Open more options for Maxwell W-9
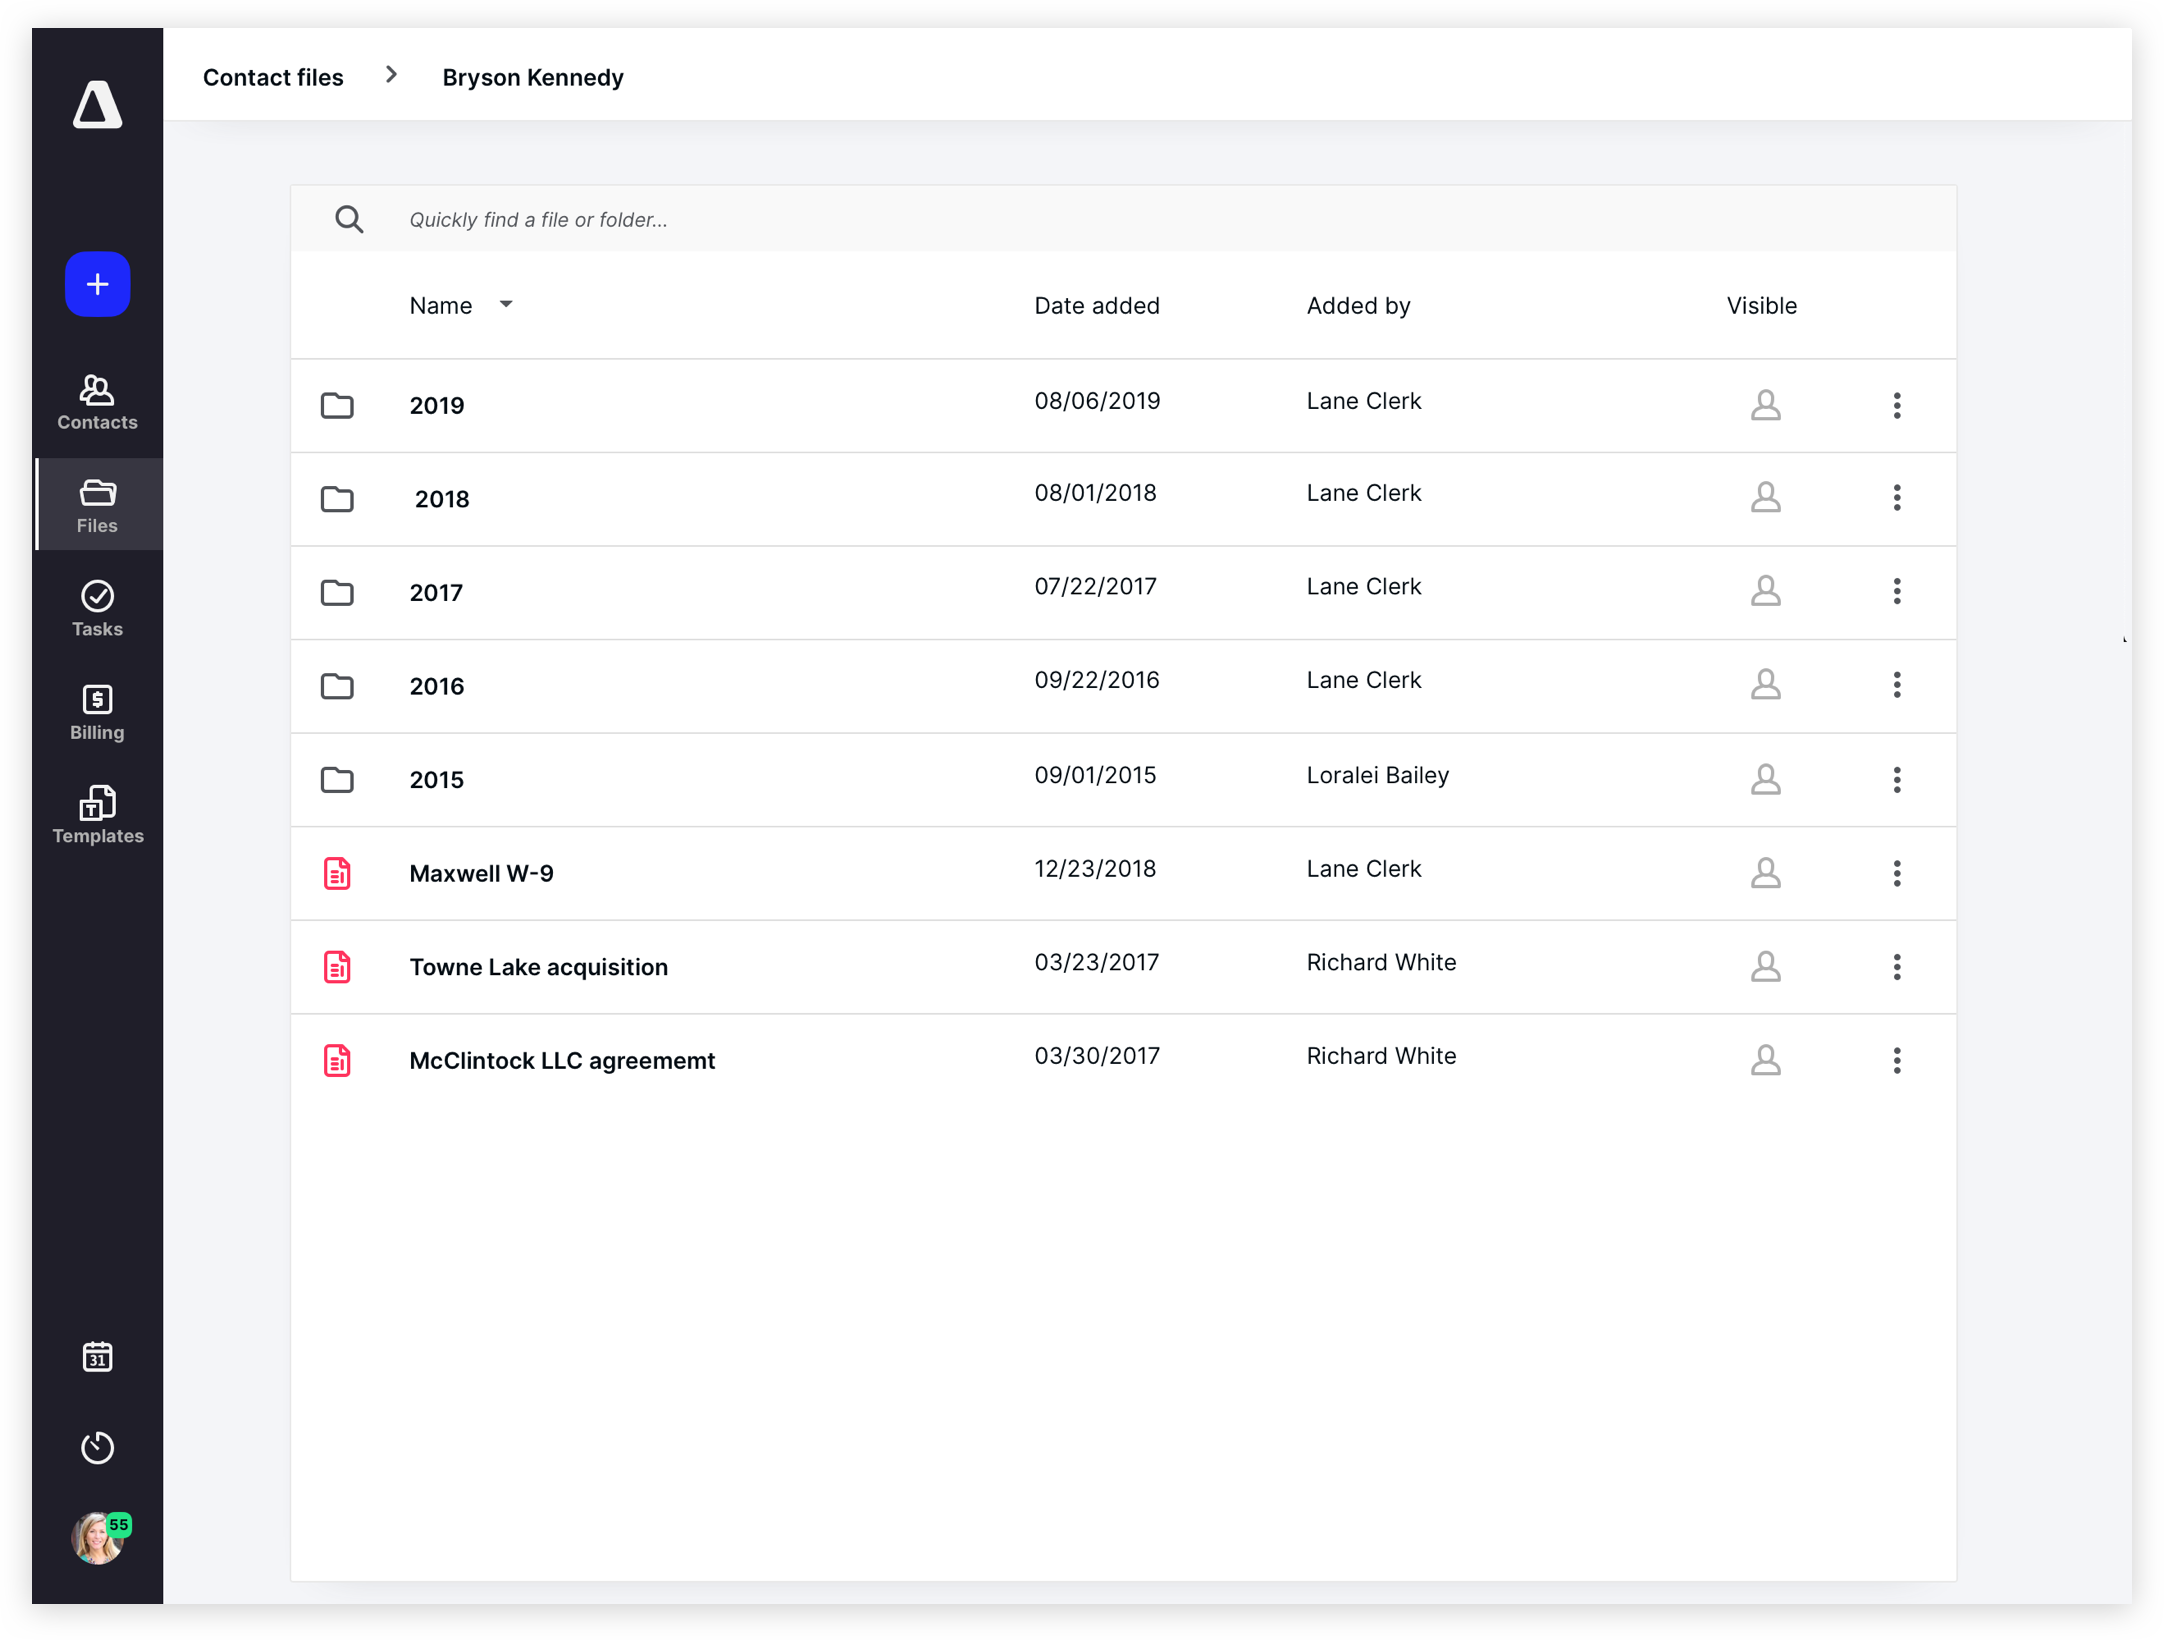2164x1640 pixels. point(1896,873)
